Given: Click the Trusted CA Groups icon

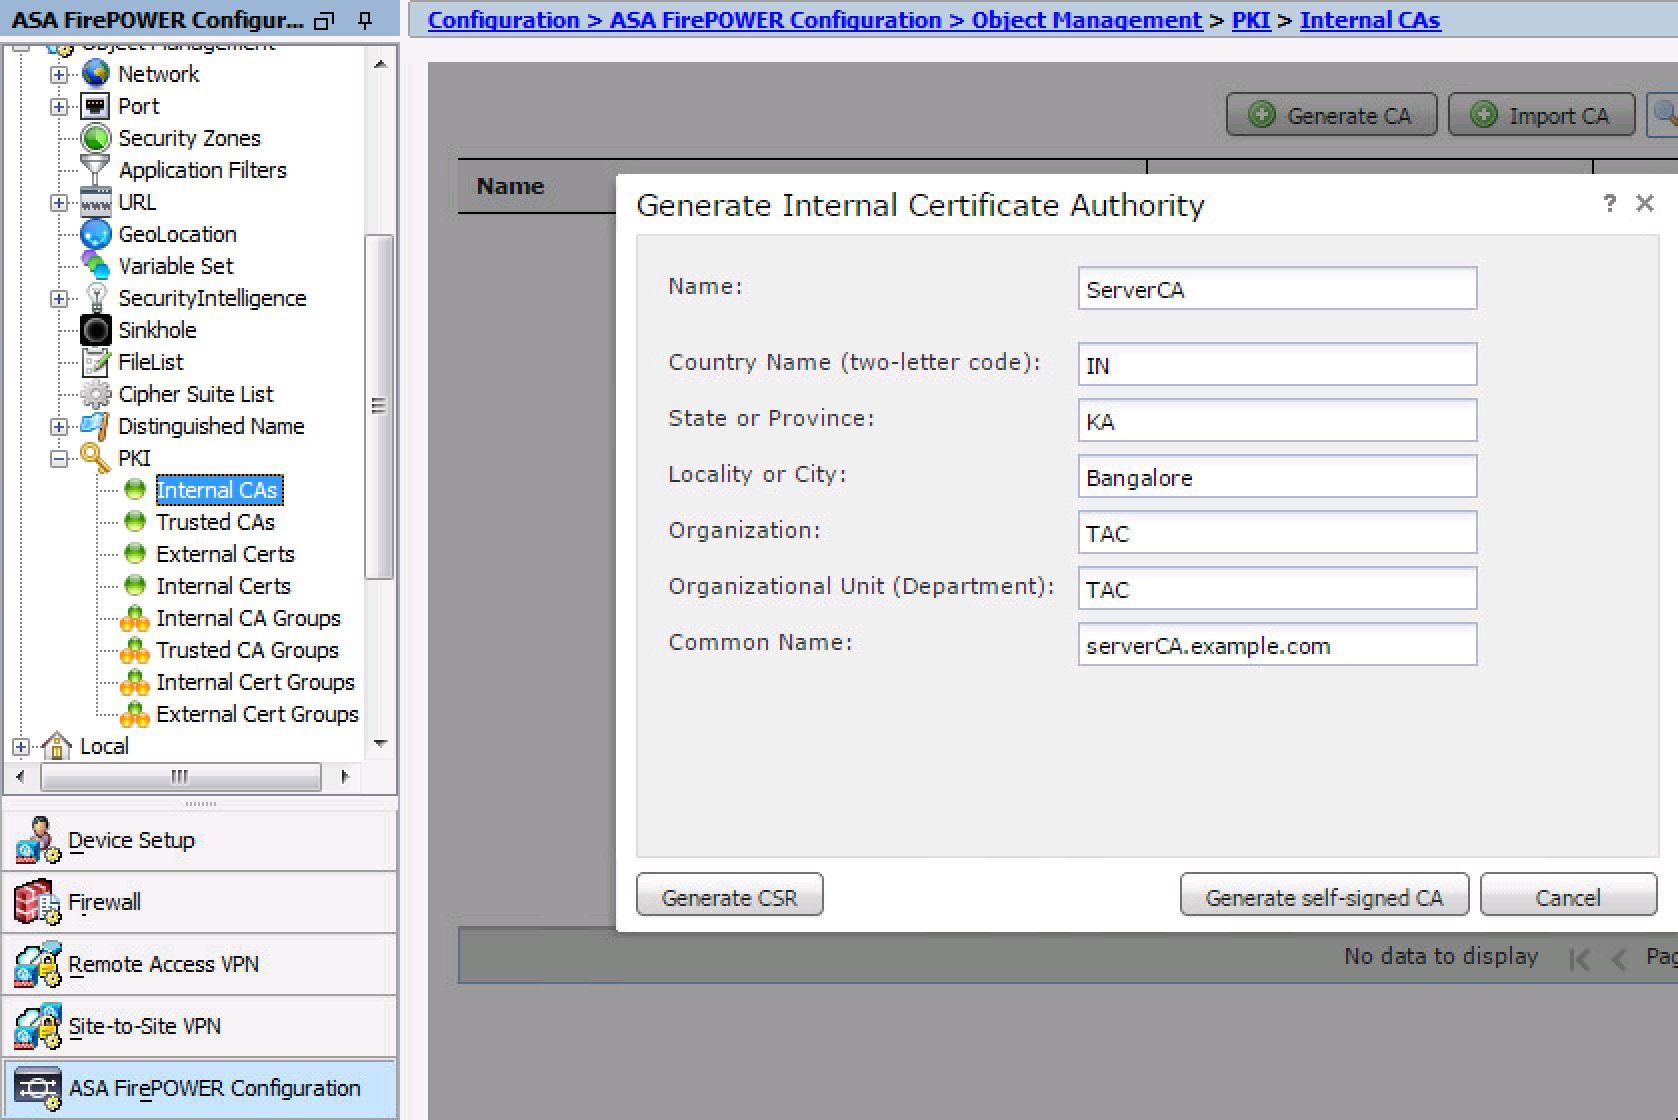Looking at the screenshot, I should tap(134, 651).
